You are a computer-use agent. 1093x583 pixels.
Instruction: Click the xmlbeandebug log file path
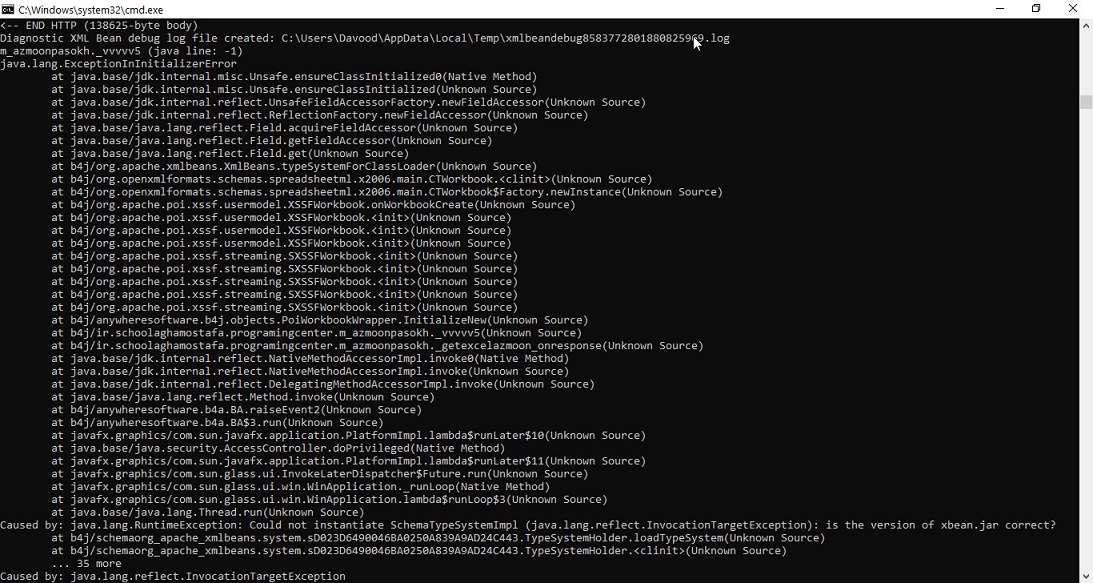[505, 38]
